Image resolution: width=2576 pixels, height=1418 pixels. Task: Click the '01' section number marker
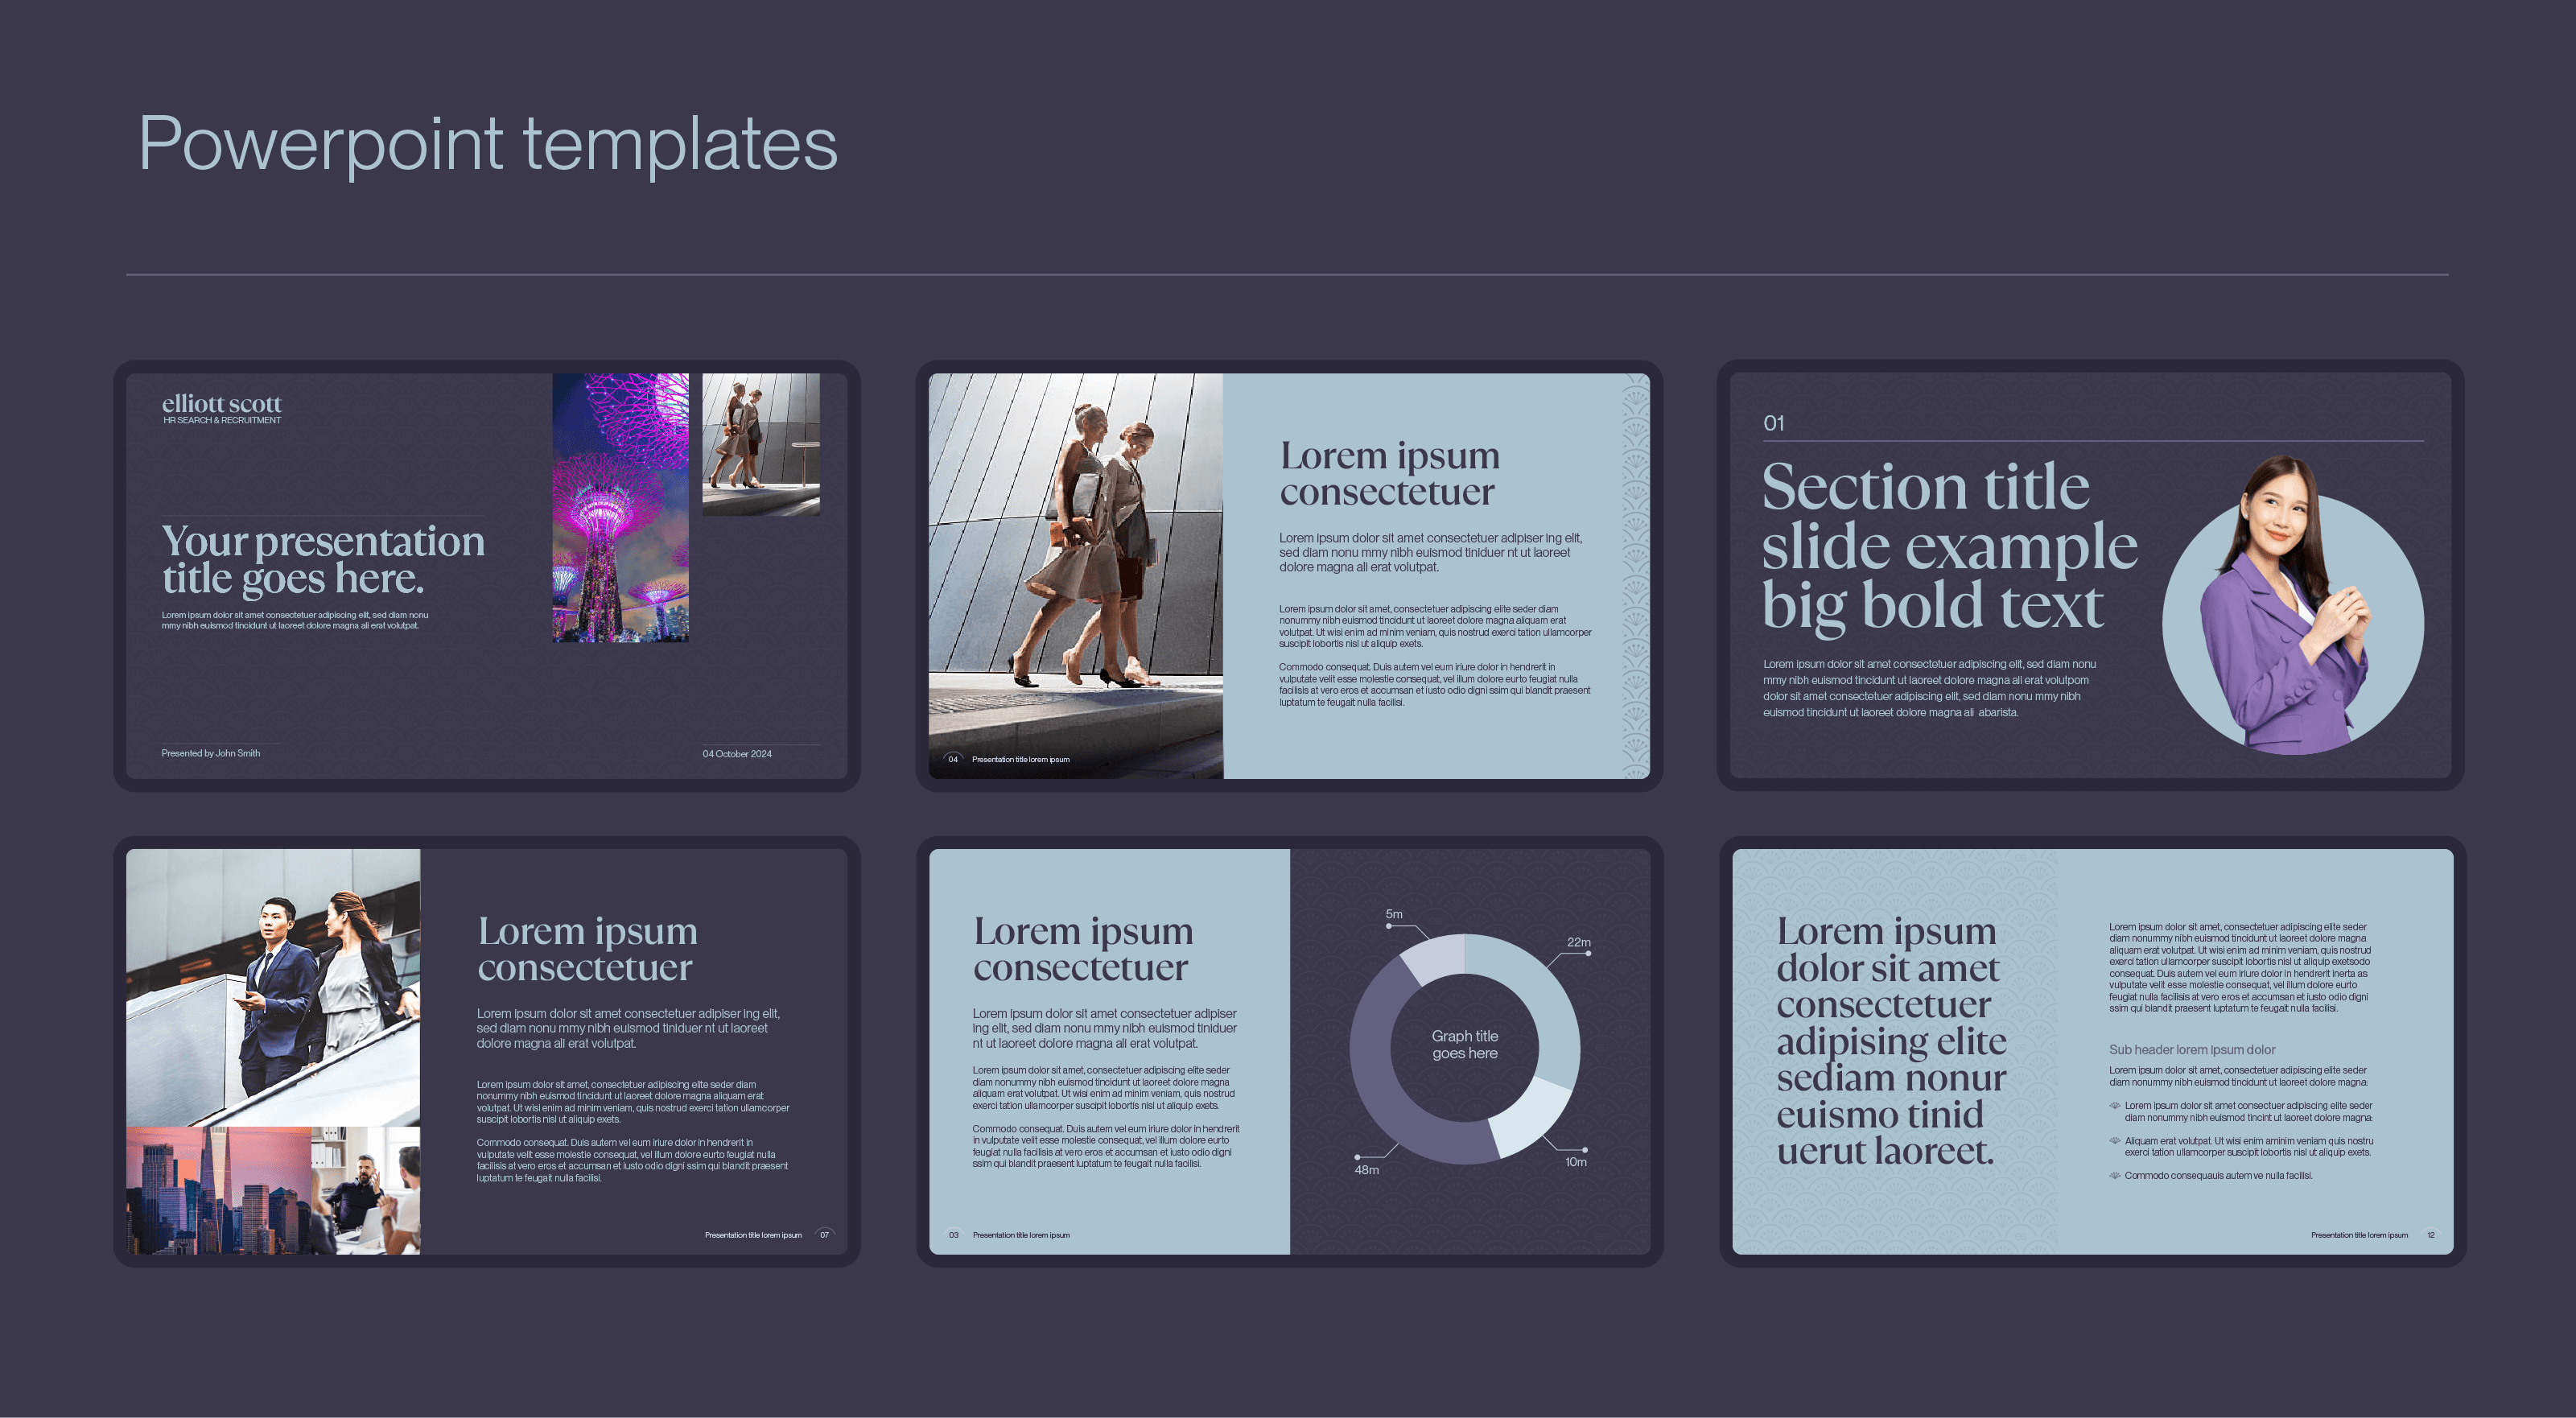tap(1775, 423)
